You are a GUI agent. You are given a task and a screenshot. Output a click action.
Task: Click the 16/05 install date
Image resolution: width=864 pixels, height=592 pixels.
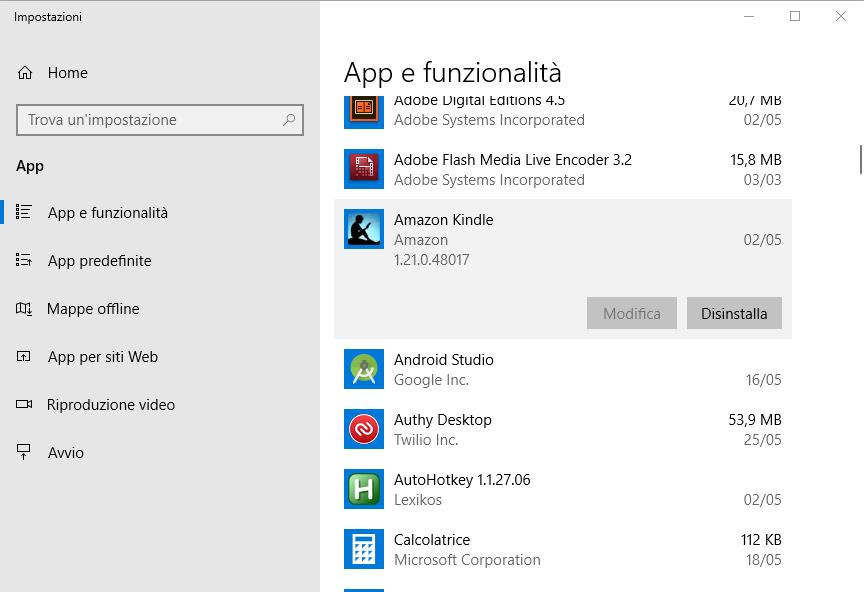[x=763, y=380]
